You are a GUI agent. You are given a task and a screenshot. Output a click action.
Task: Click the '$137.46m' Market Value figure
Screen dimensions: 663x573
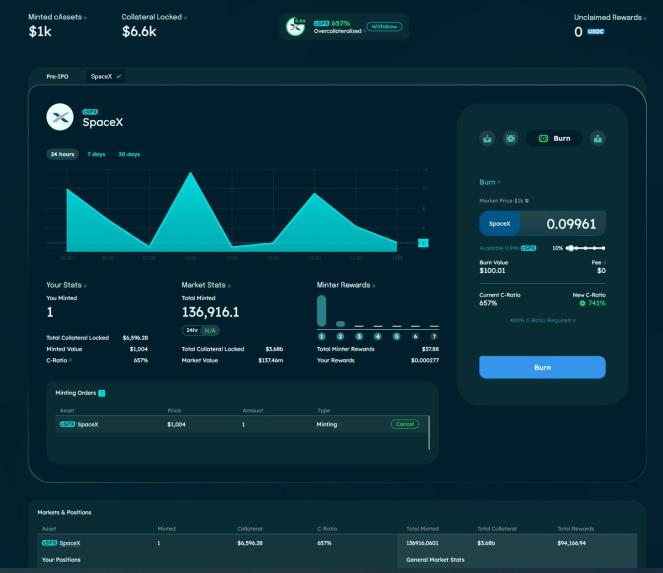[x=271, y=360]
